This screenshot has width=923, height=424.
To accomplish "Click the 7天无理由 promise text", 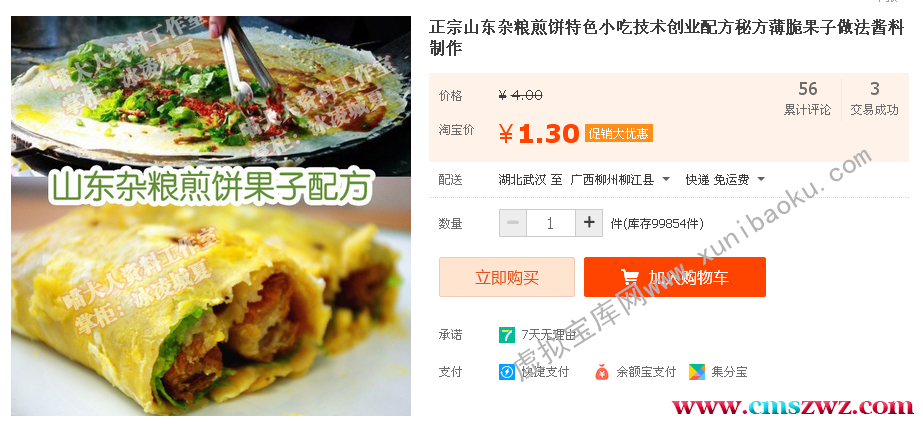I will 549,335.
